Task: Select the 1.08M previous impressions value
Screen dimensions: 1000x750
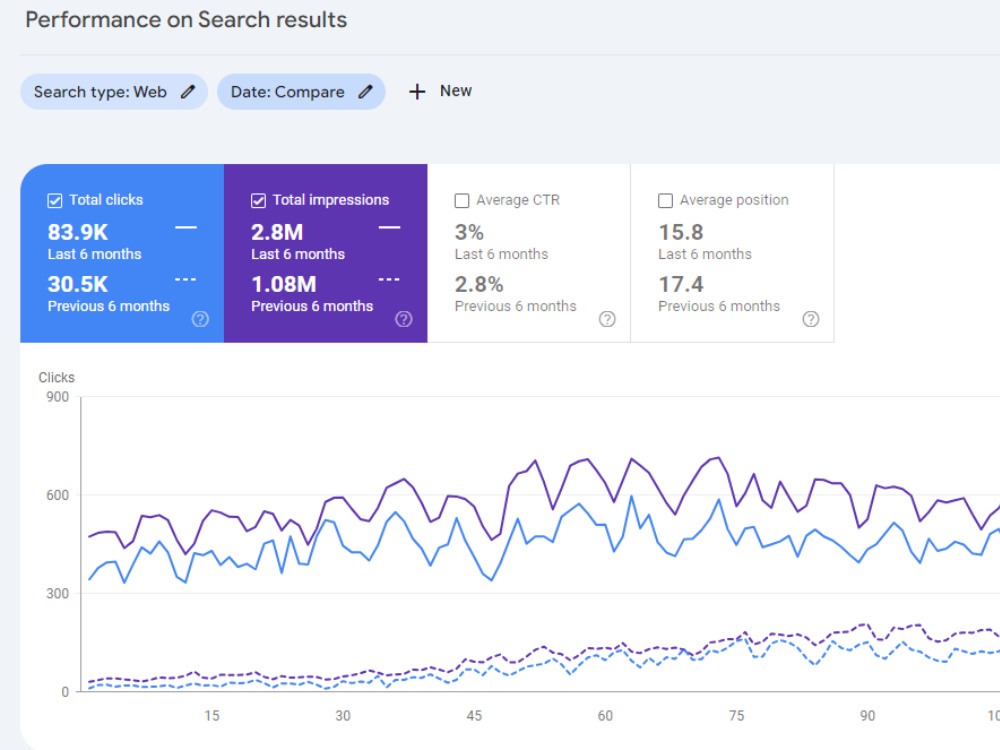Action: pyautogui.click(x=284, y=284)
